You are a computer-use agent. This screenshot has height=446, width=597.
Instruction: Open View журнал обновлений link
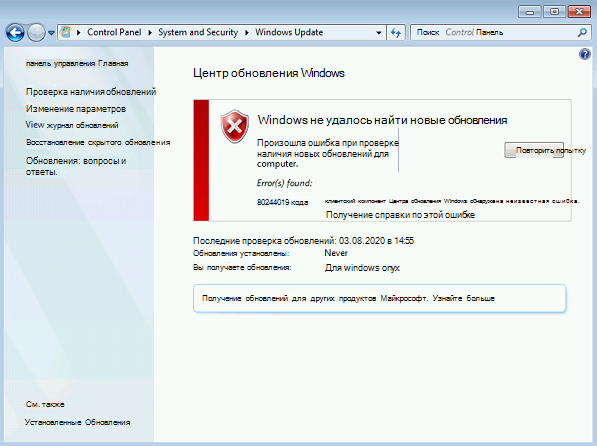click(72, 125)
